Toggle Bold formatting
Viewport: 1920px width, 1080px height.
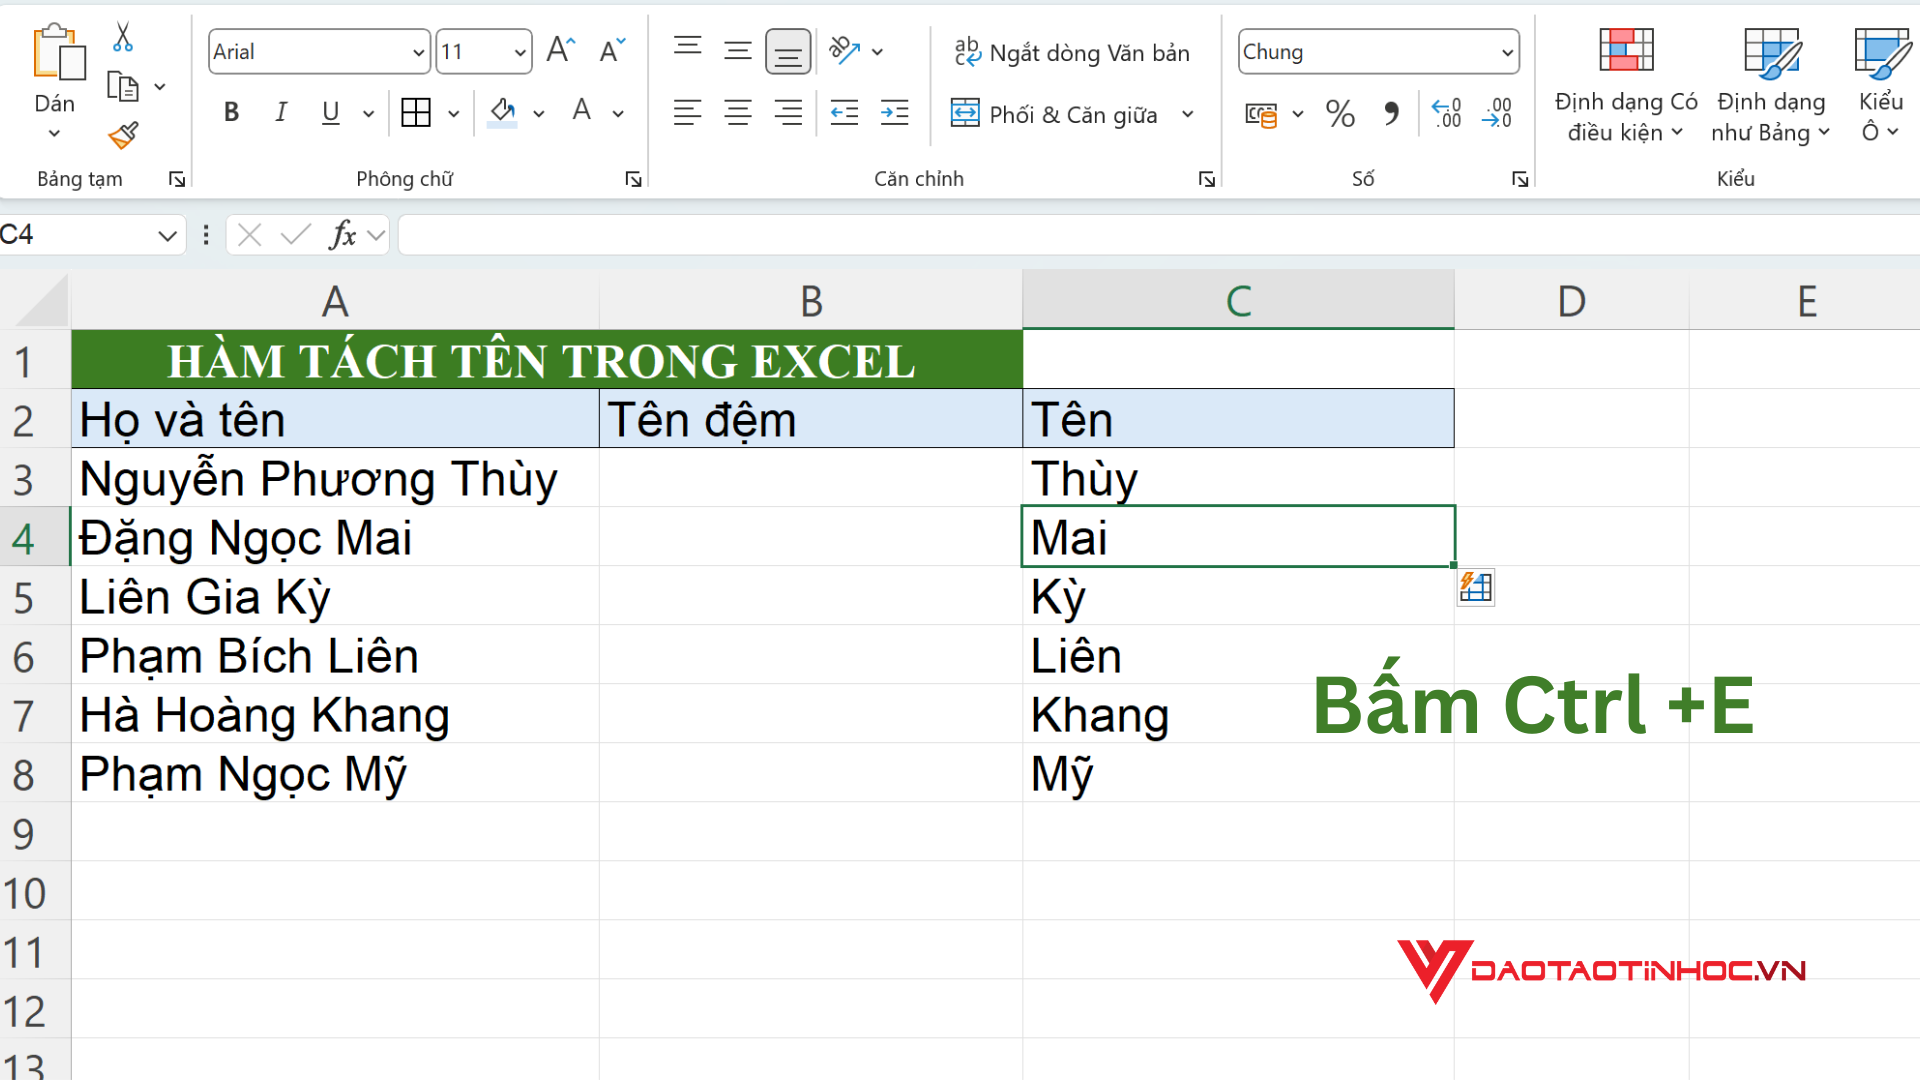point(231,113)
